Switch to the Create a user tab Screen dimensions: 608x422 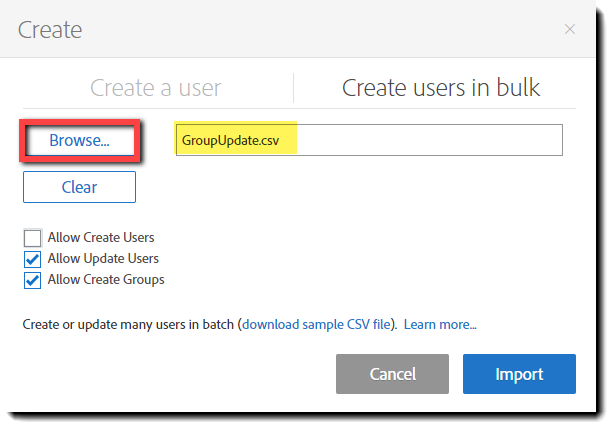155,88
